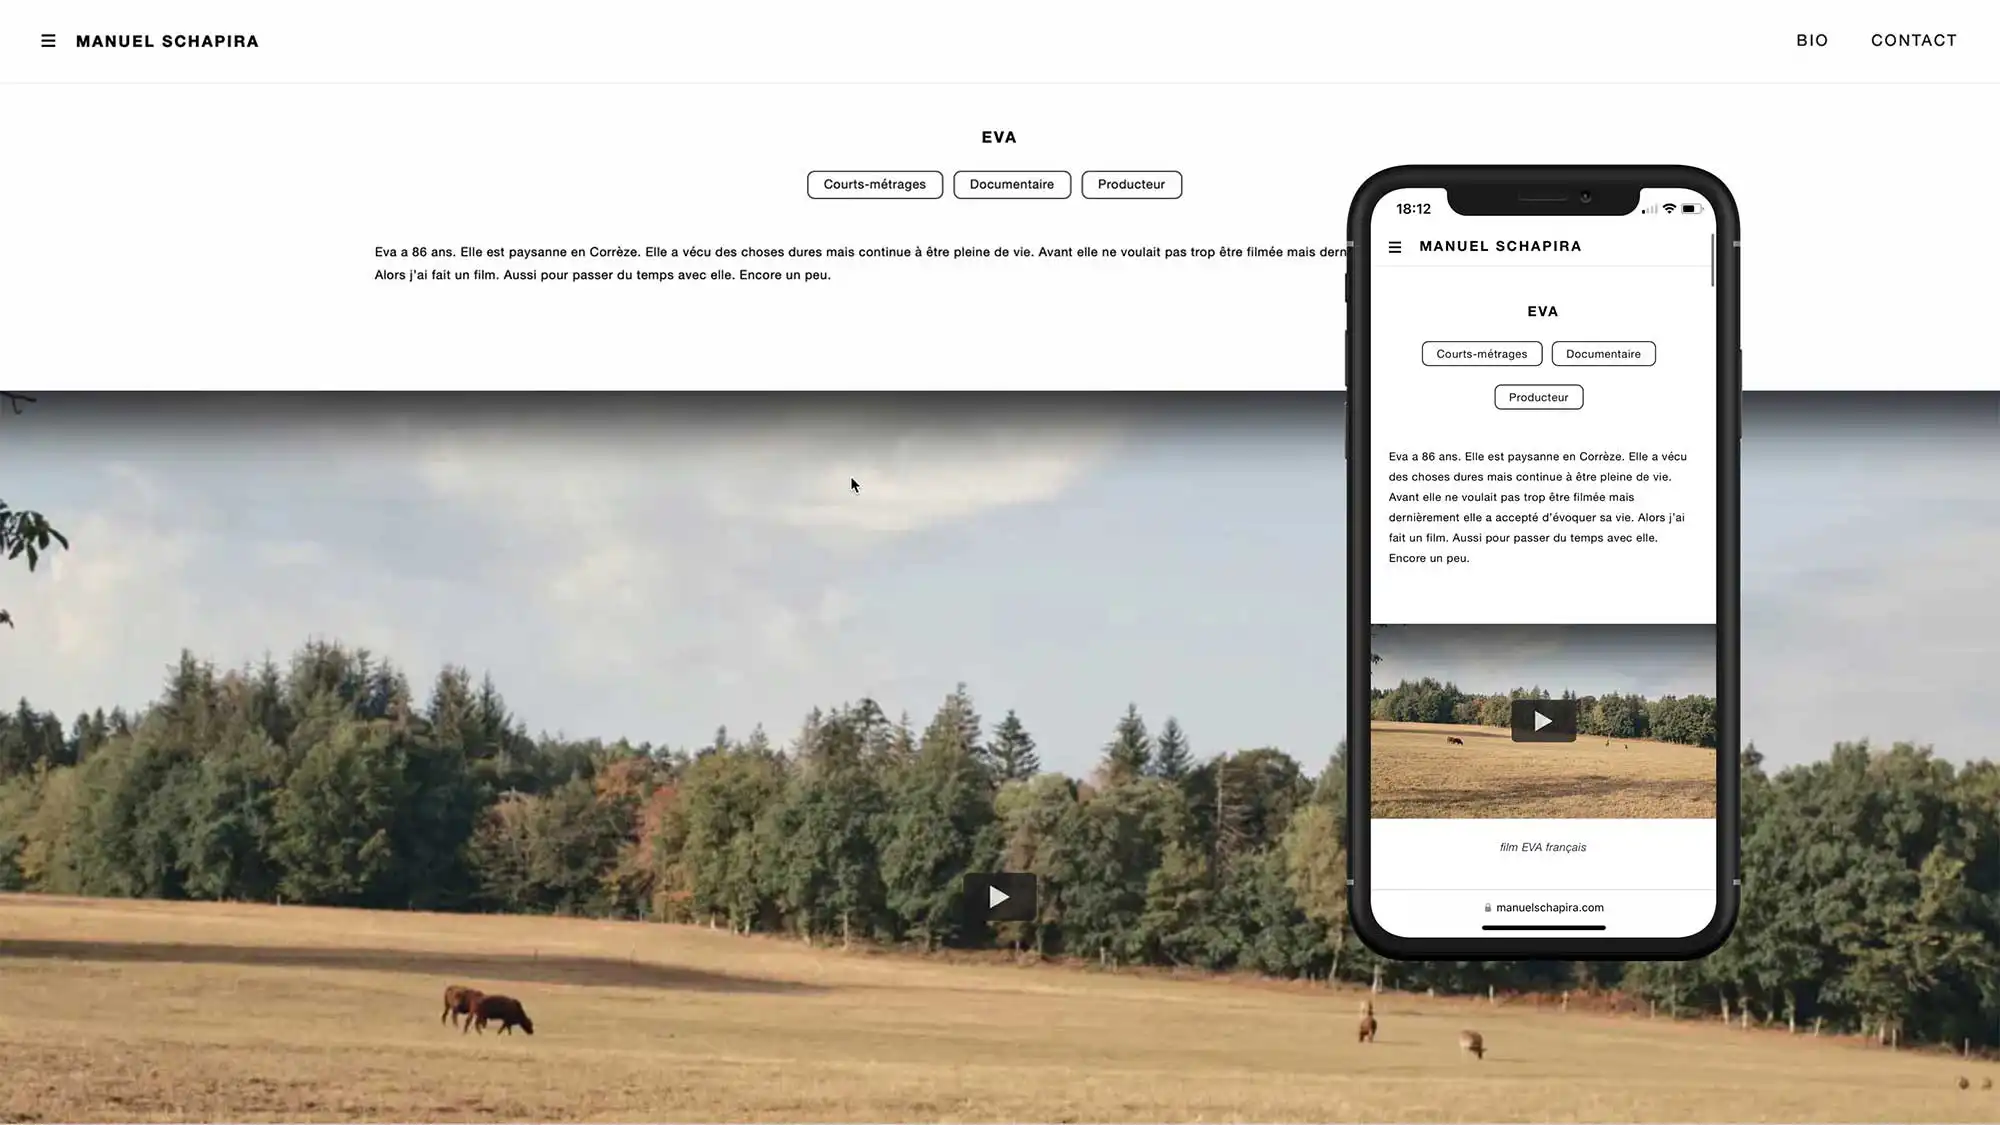The image size is (2000, 1125).
Task: Click the CONTACT navigation menu item
Action: 1913,40
